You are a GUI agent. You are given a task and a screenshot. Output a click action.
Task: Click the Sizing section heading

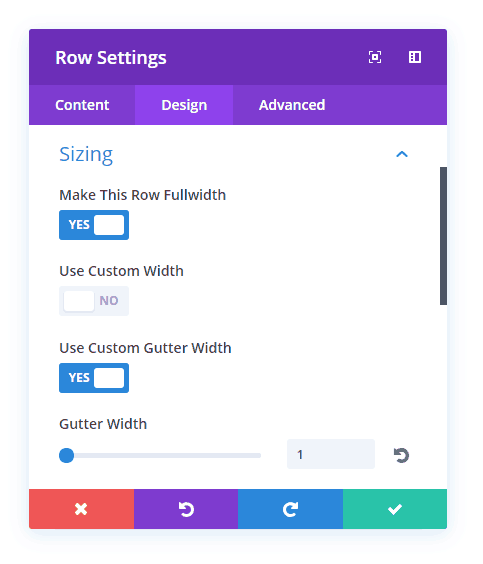coord(86,155)
